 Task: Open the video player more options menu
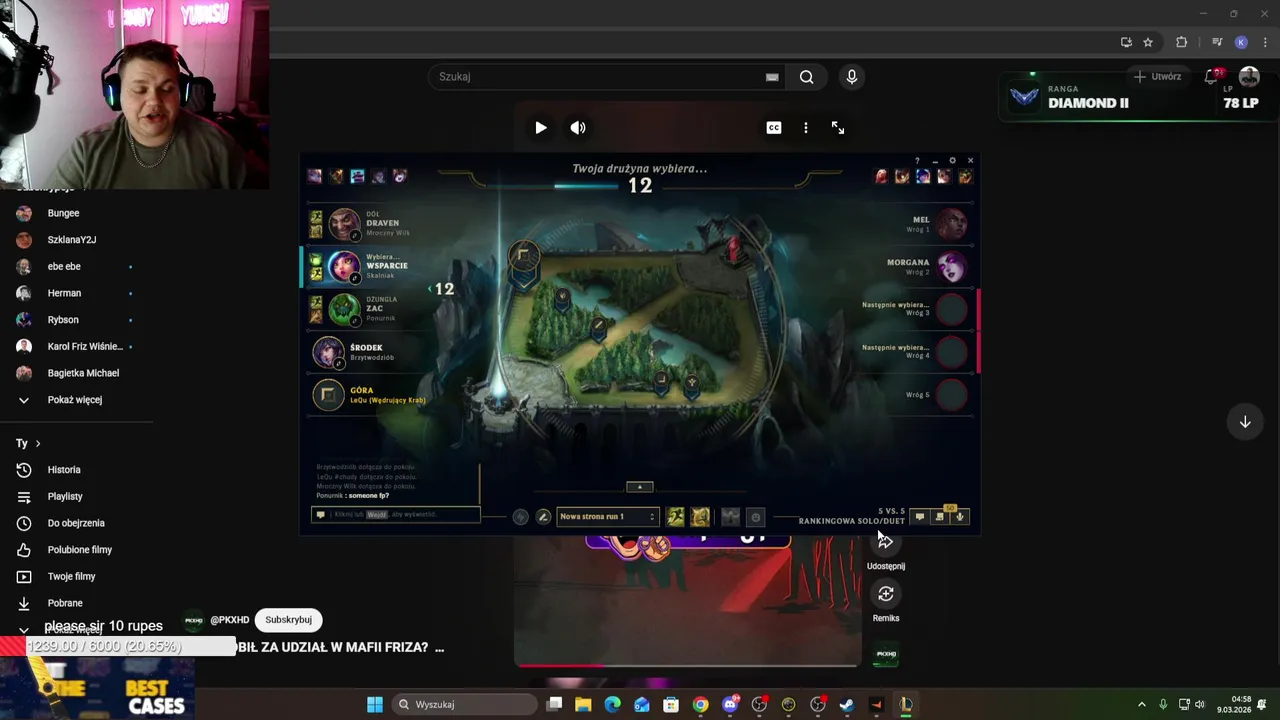pyautogui.click(x=806, y=128)
